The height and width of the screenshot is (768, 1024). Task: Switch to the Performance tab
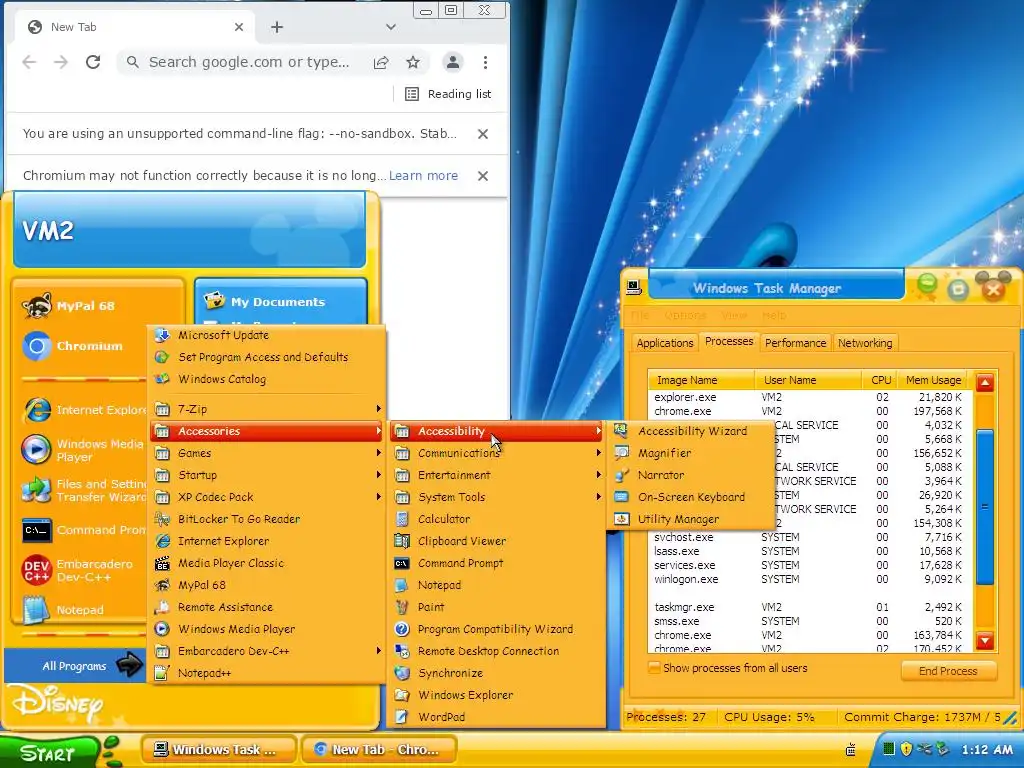795,343
